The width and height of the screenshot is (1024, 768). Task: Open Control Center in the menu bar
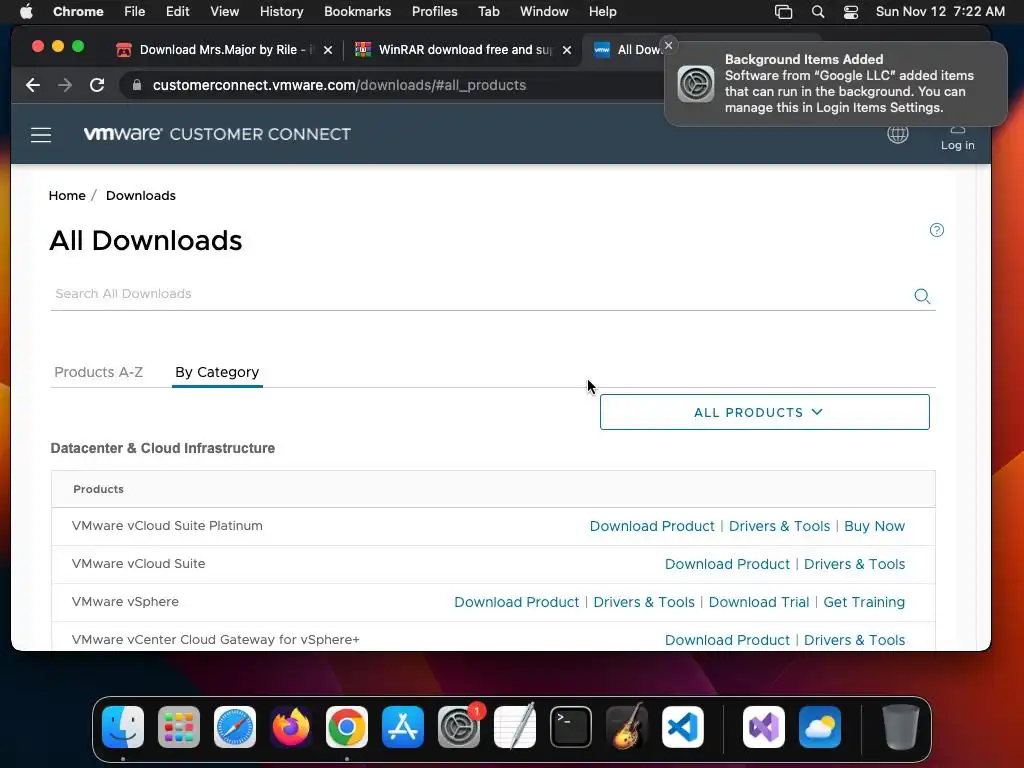pyautogui.click(x=850, y=12)
